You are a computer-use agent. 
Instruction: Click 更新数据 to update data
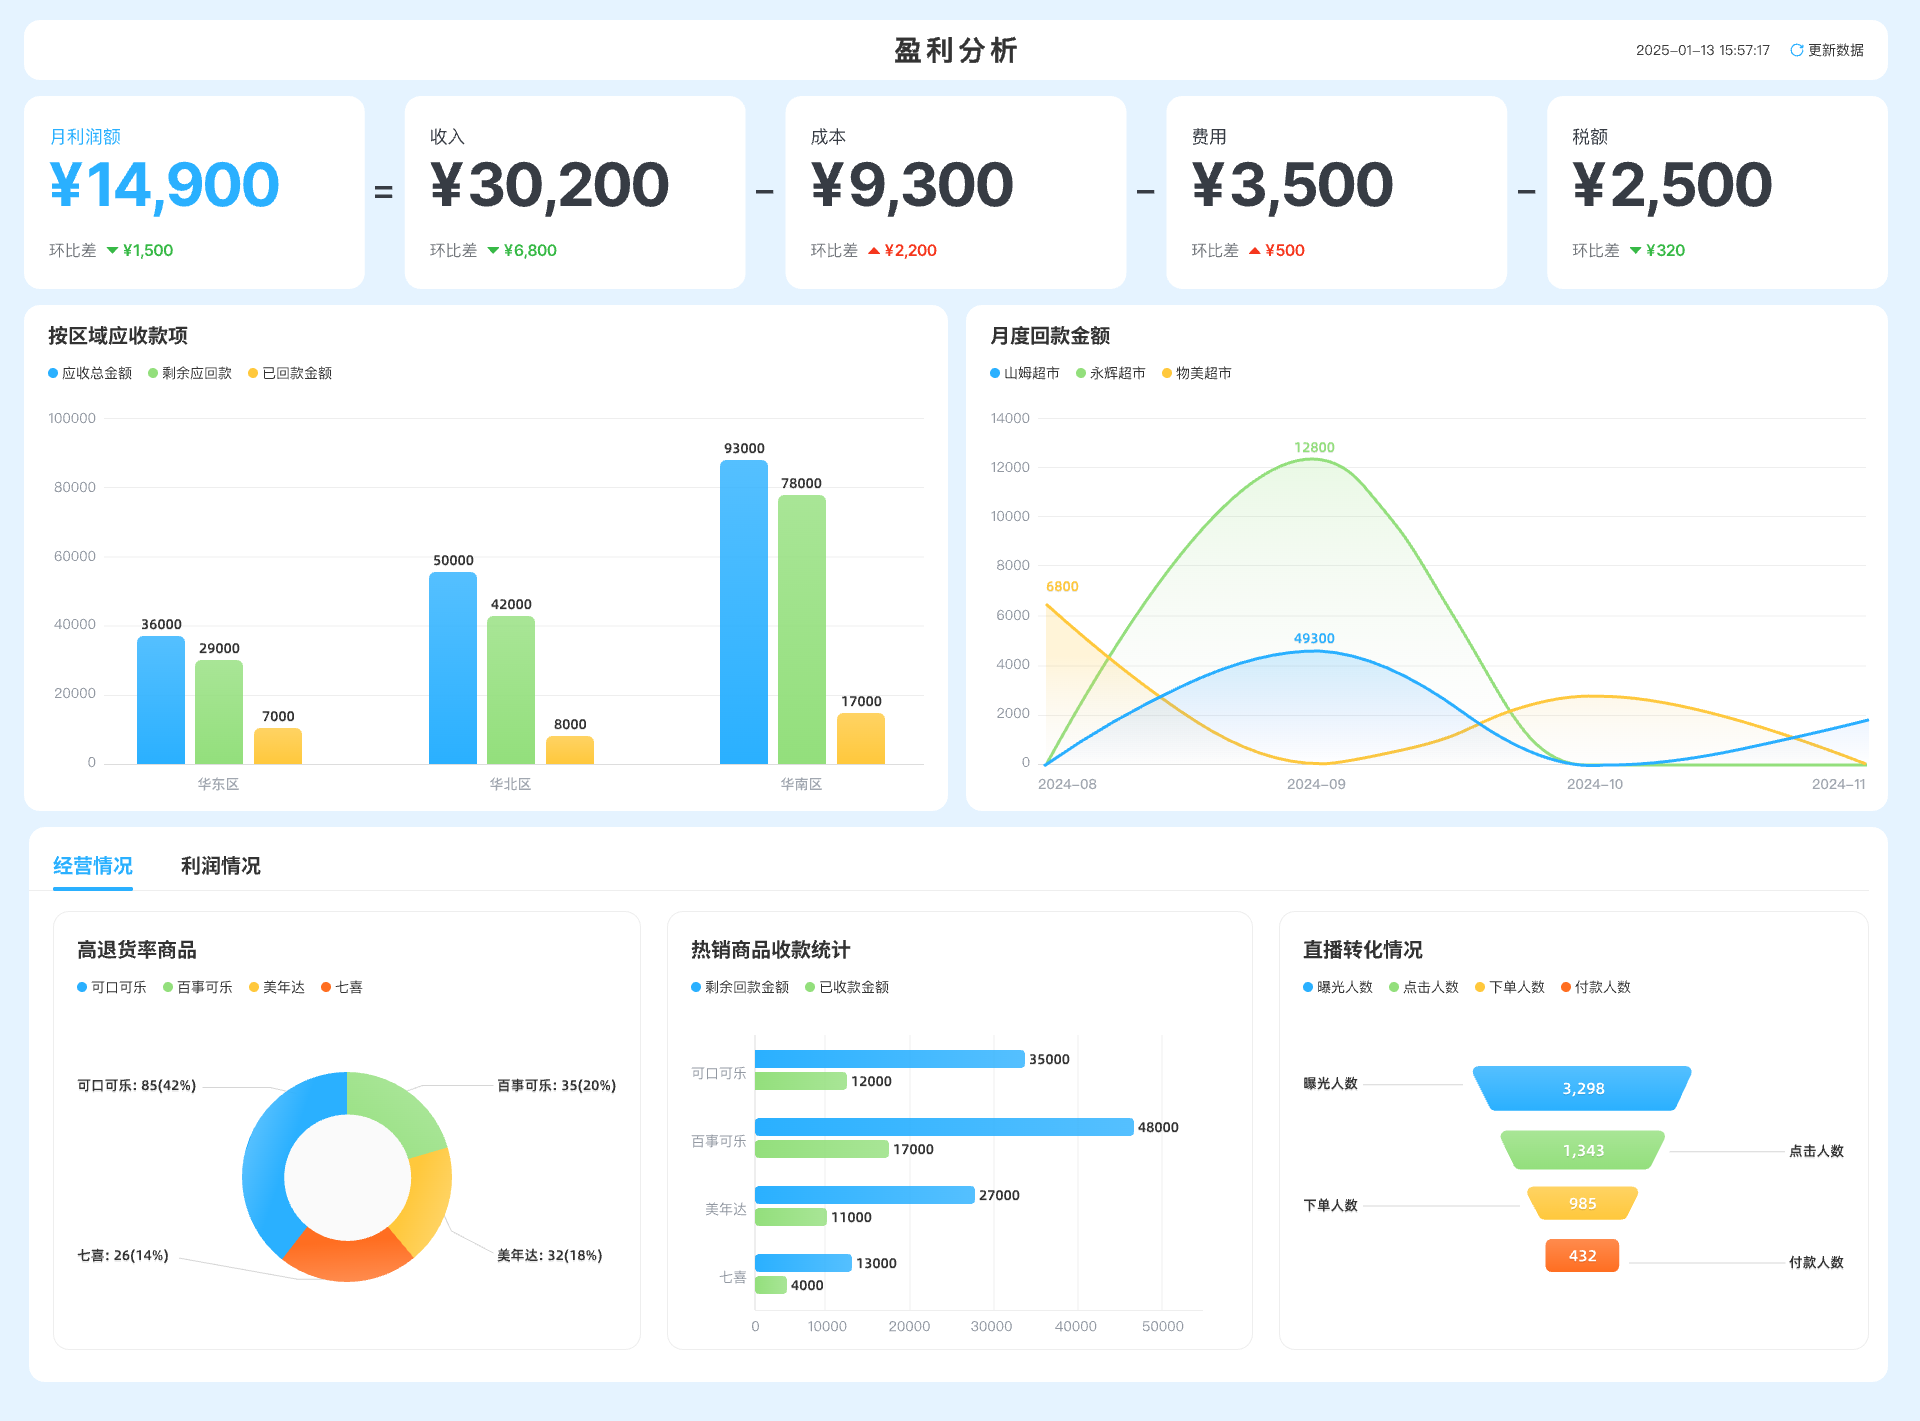coord(1835,50)
